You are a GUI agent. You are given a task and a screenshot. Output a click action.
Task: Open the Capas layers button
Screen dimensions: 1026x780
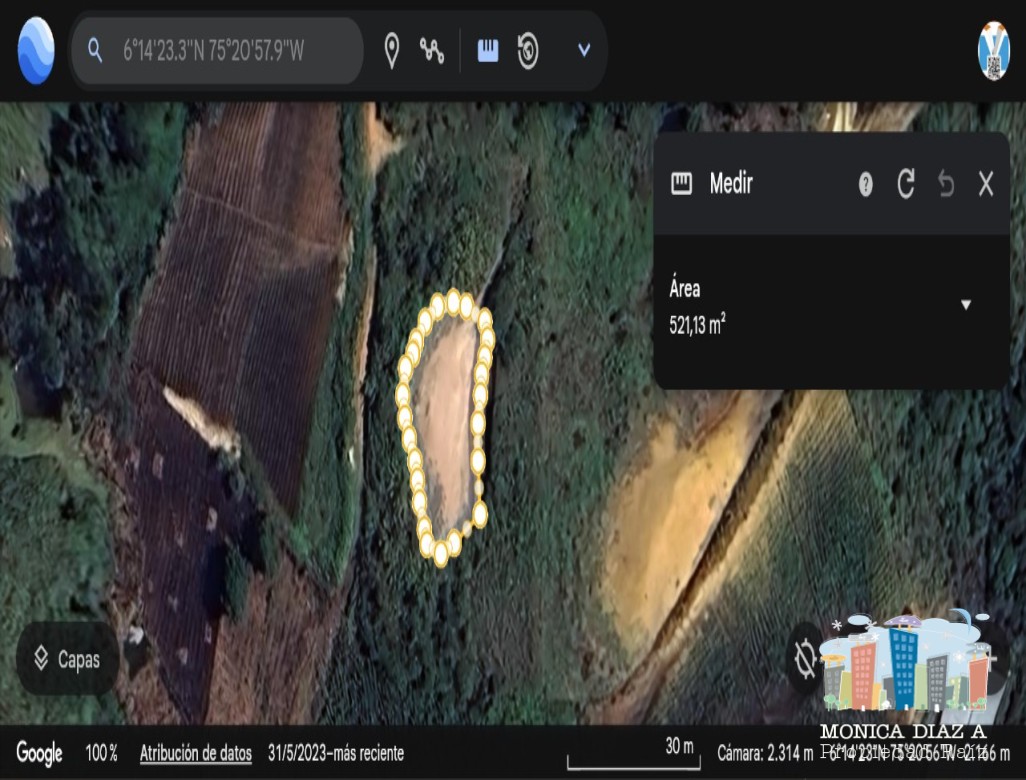point(68,659)
